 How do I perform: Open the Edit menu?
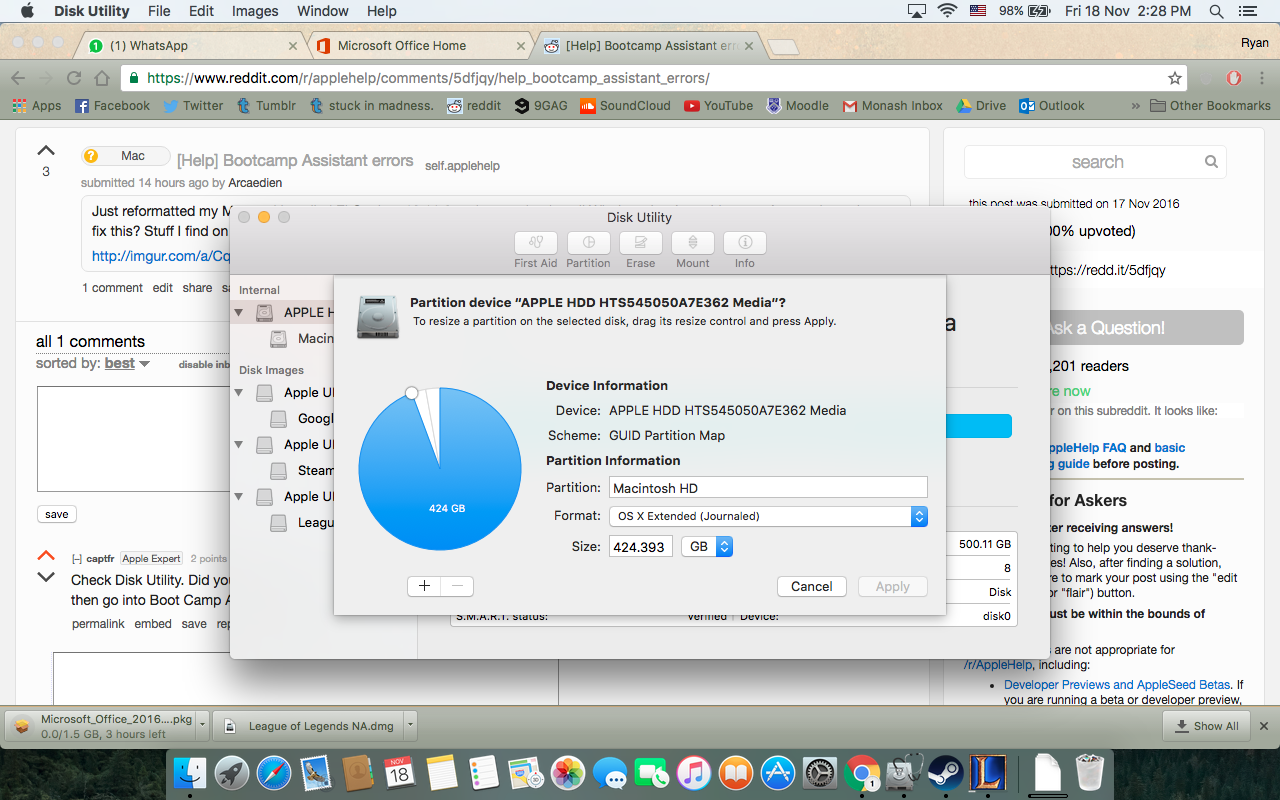tap(202, 11)
